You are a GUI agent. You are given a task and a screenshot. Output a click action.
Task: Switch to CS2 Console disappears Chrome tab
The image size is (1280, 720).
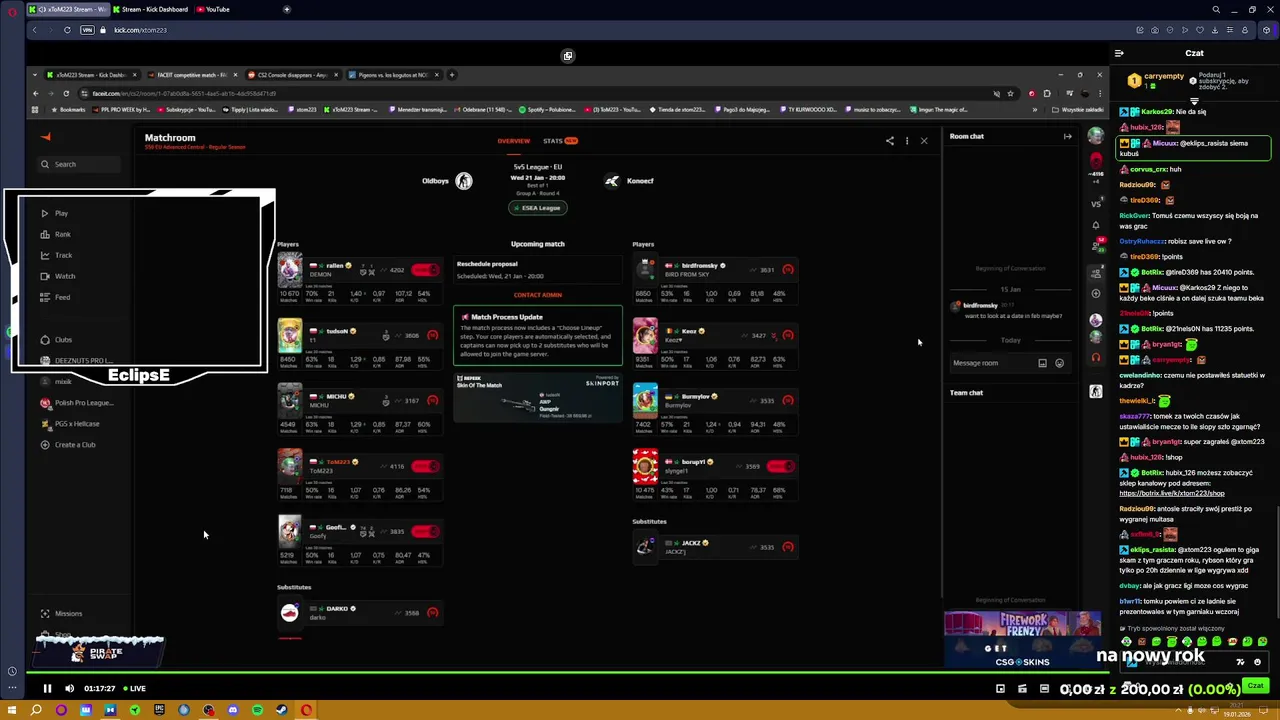coord(292,75)
